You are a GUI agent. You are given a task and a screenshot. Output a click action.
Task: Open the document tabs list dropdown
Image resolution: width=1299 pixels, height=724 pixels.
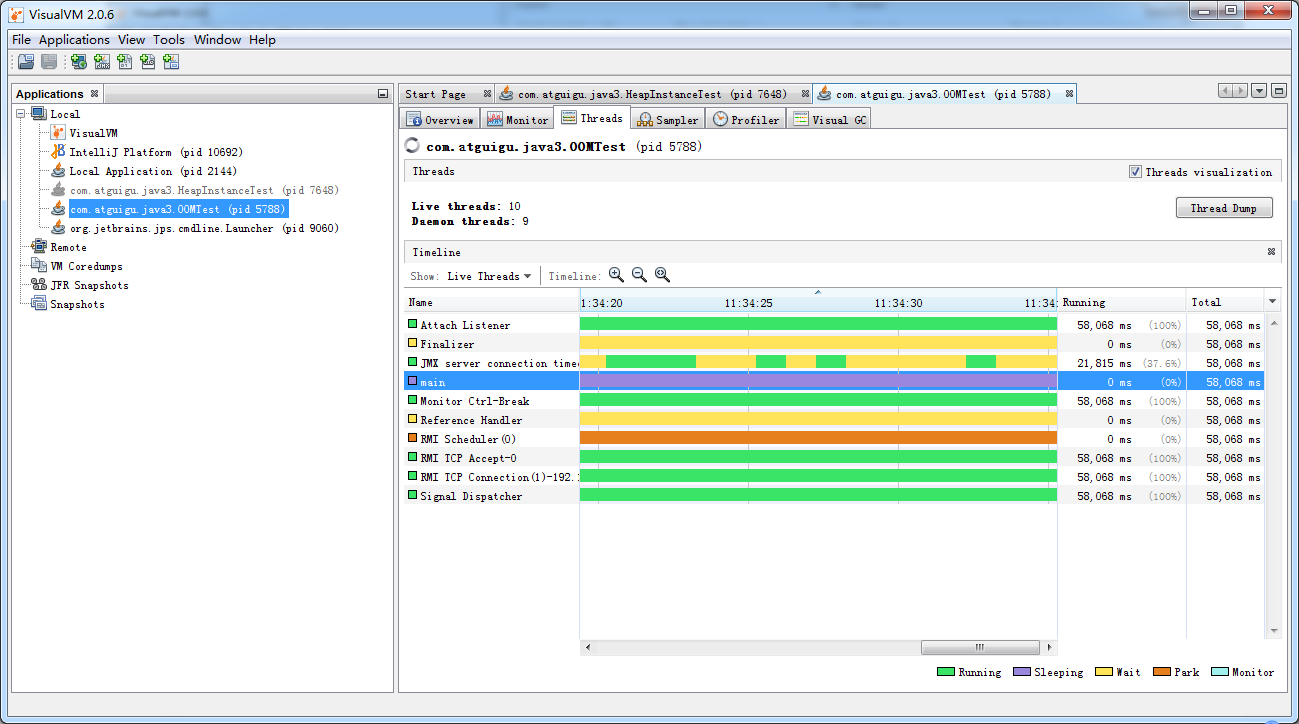click(1259, 91)
